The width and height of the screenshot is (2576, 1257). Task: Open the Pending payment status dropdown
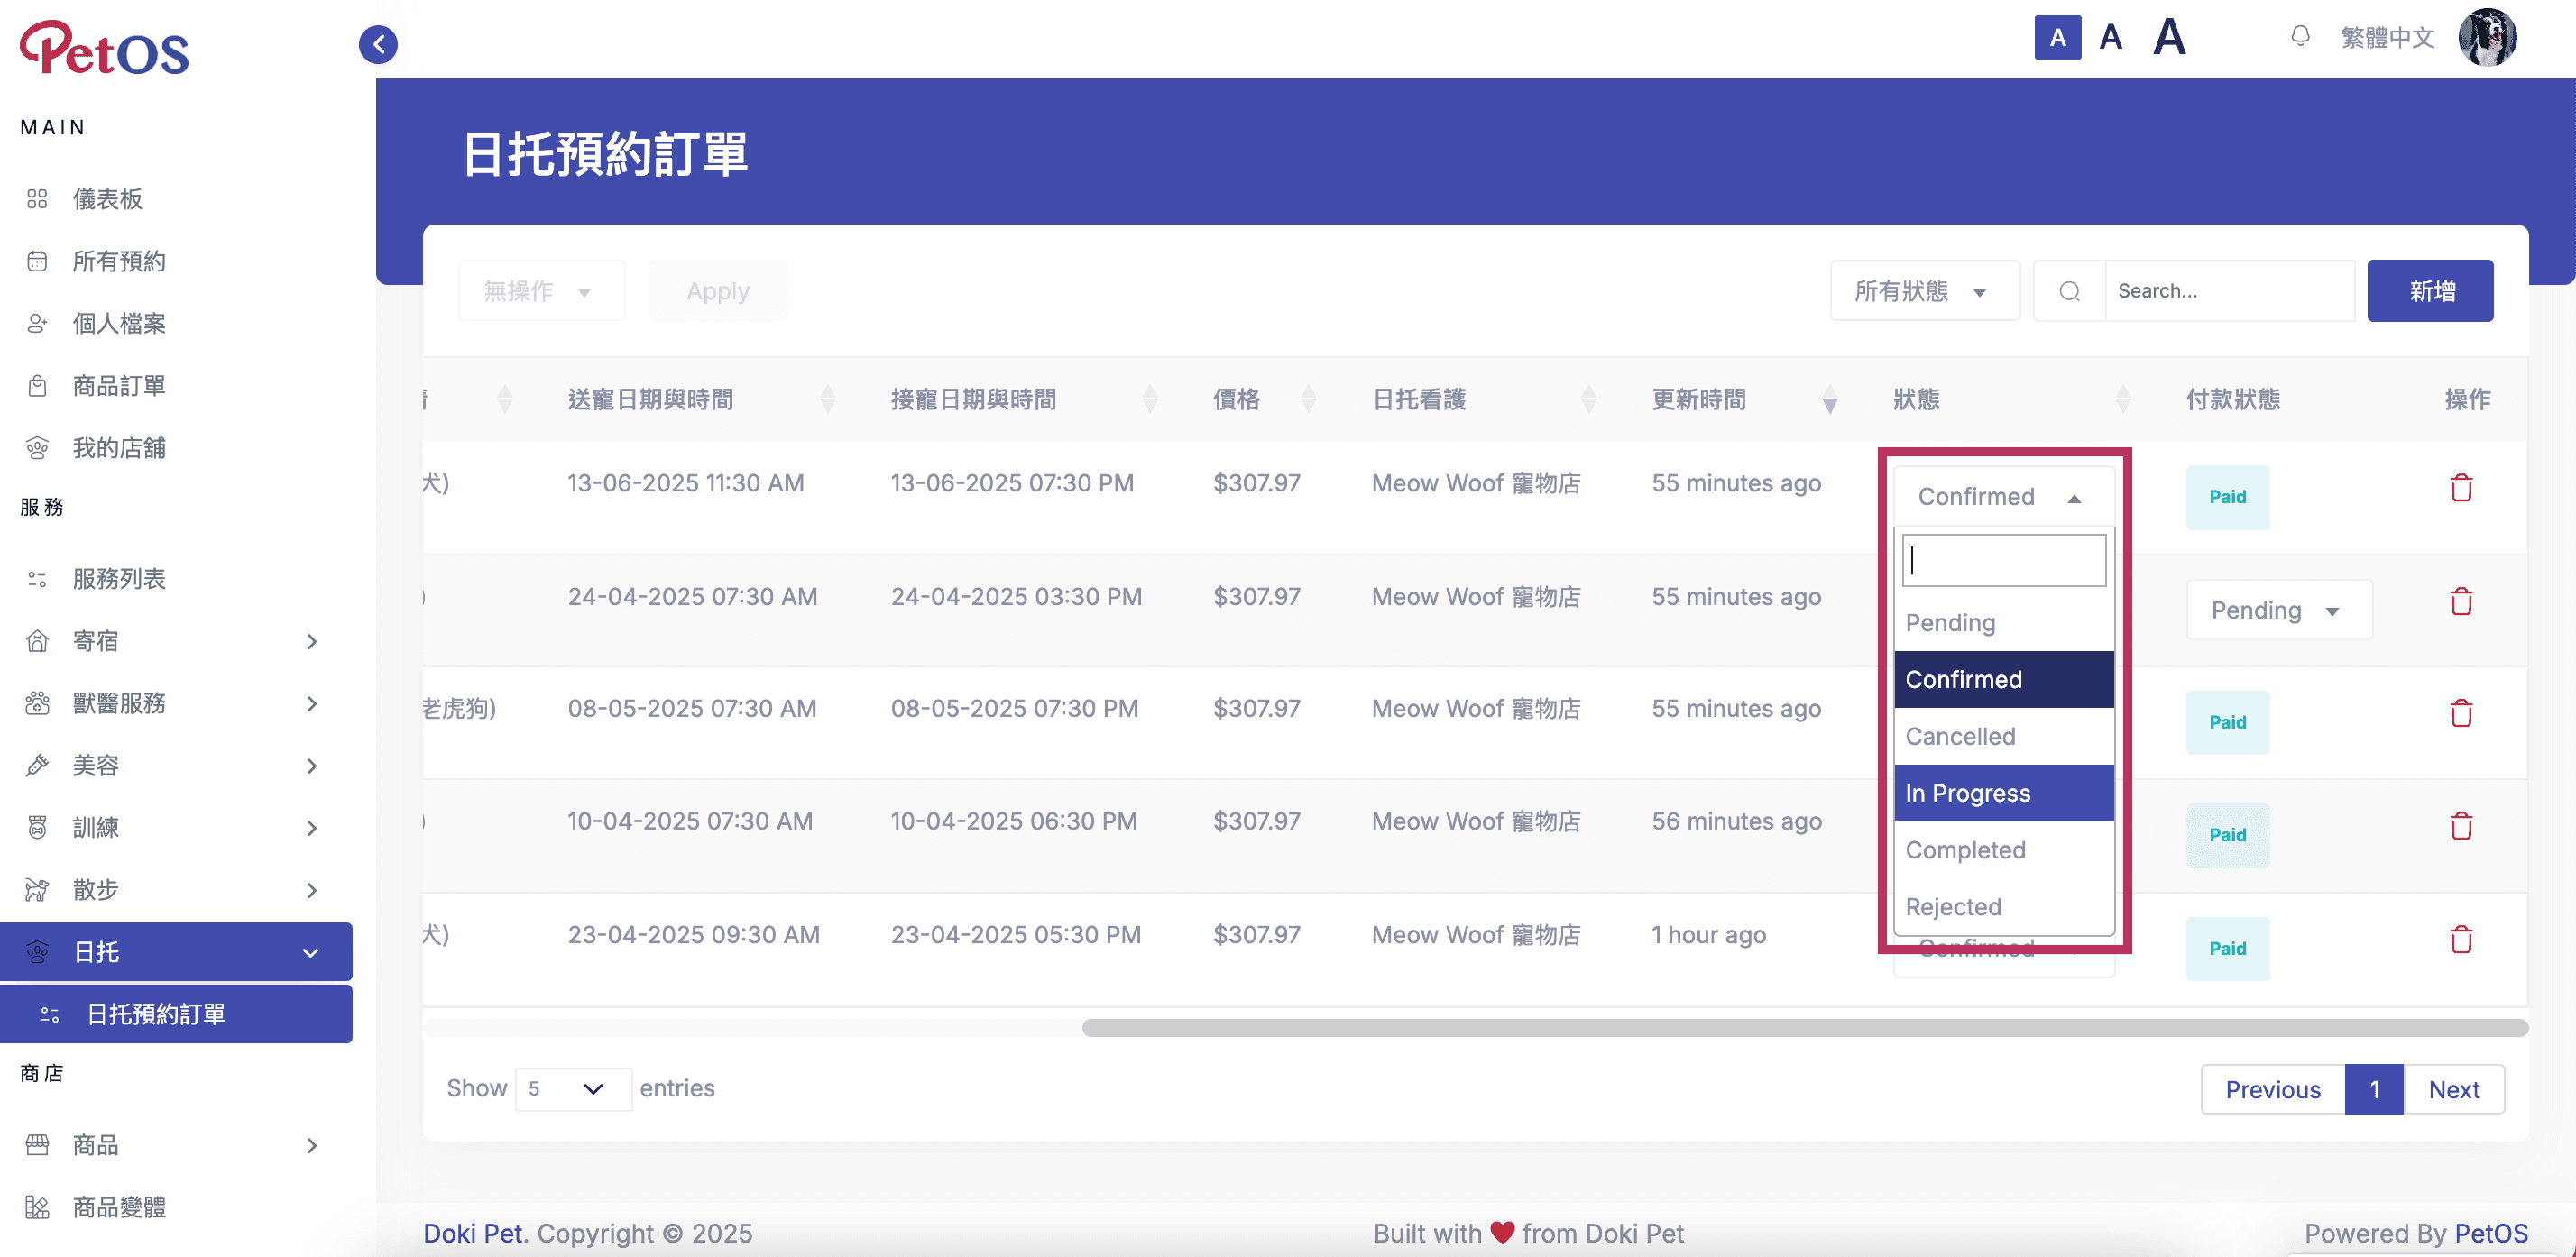tap(2279, 610)
